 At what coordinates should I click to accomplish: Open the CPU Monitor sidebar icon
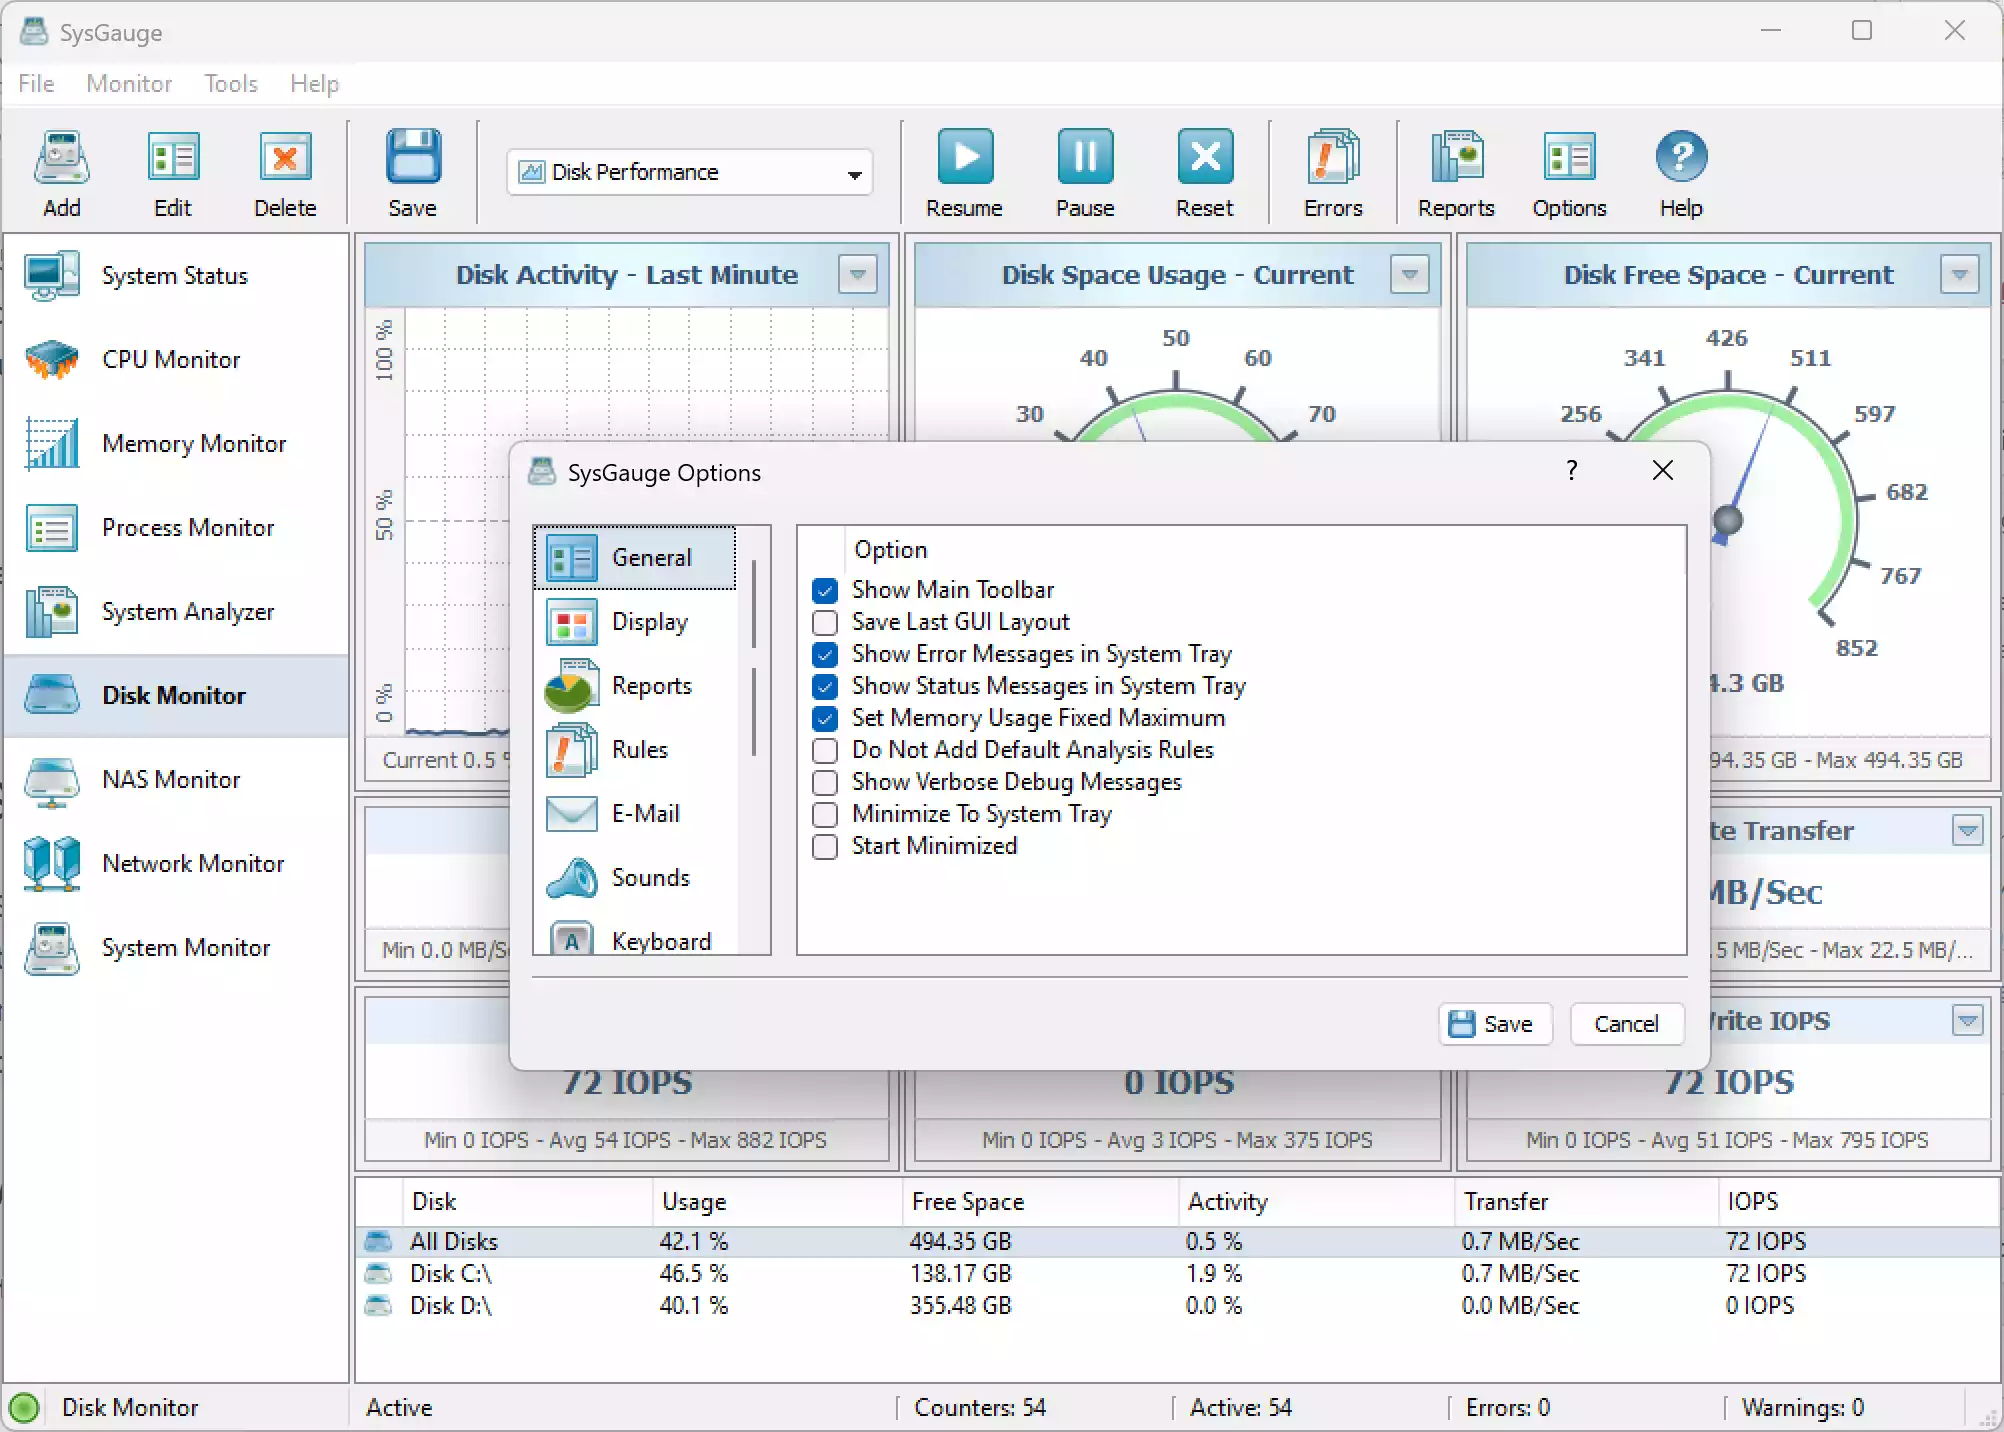tap(52, 360)
